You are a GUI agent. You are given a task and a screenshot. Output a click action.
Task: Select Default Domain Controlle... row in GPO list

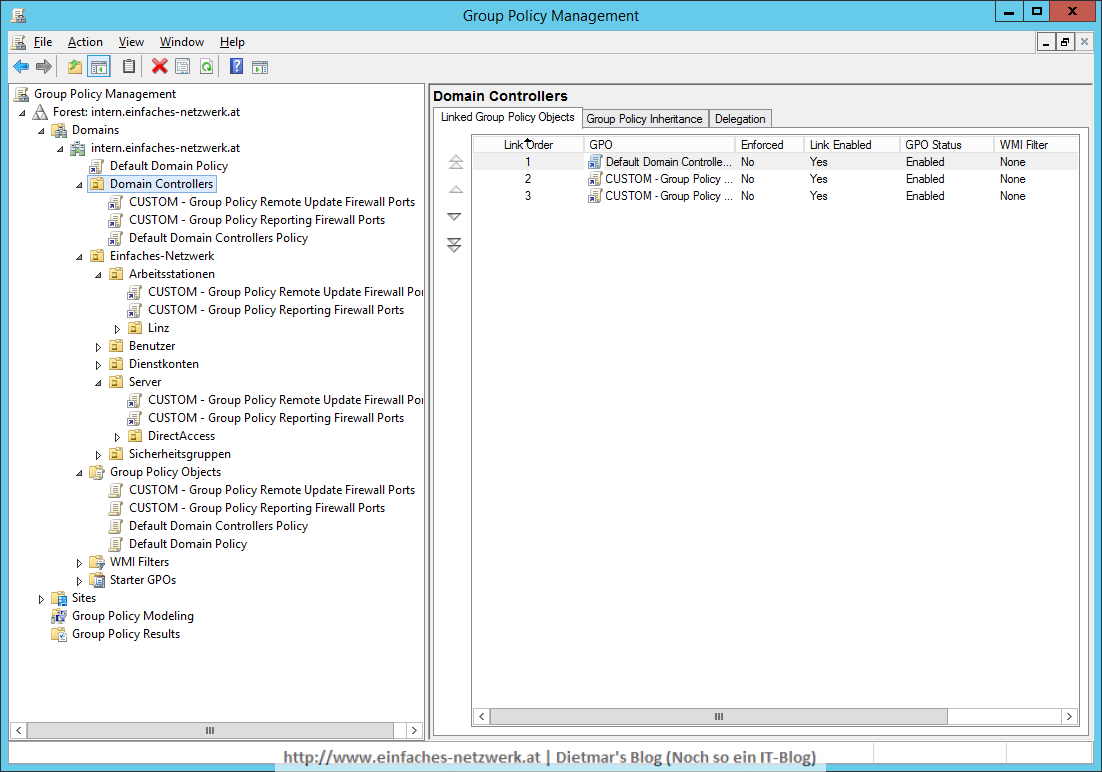tap(775, 162)
